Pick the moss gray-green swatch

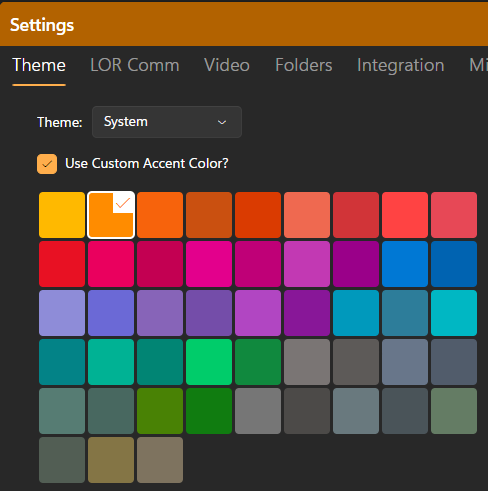(x=454, y=411)
